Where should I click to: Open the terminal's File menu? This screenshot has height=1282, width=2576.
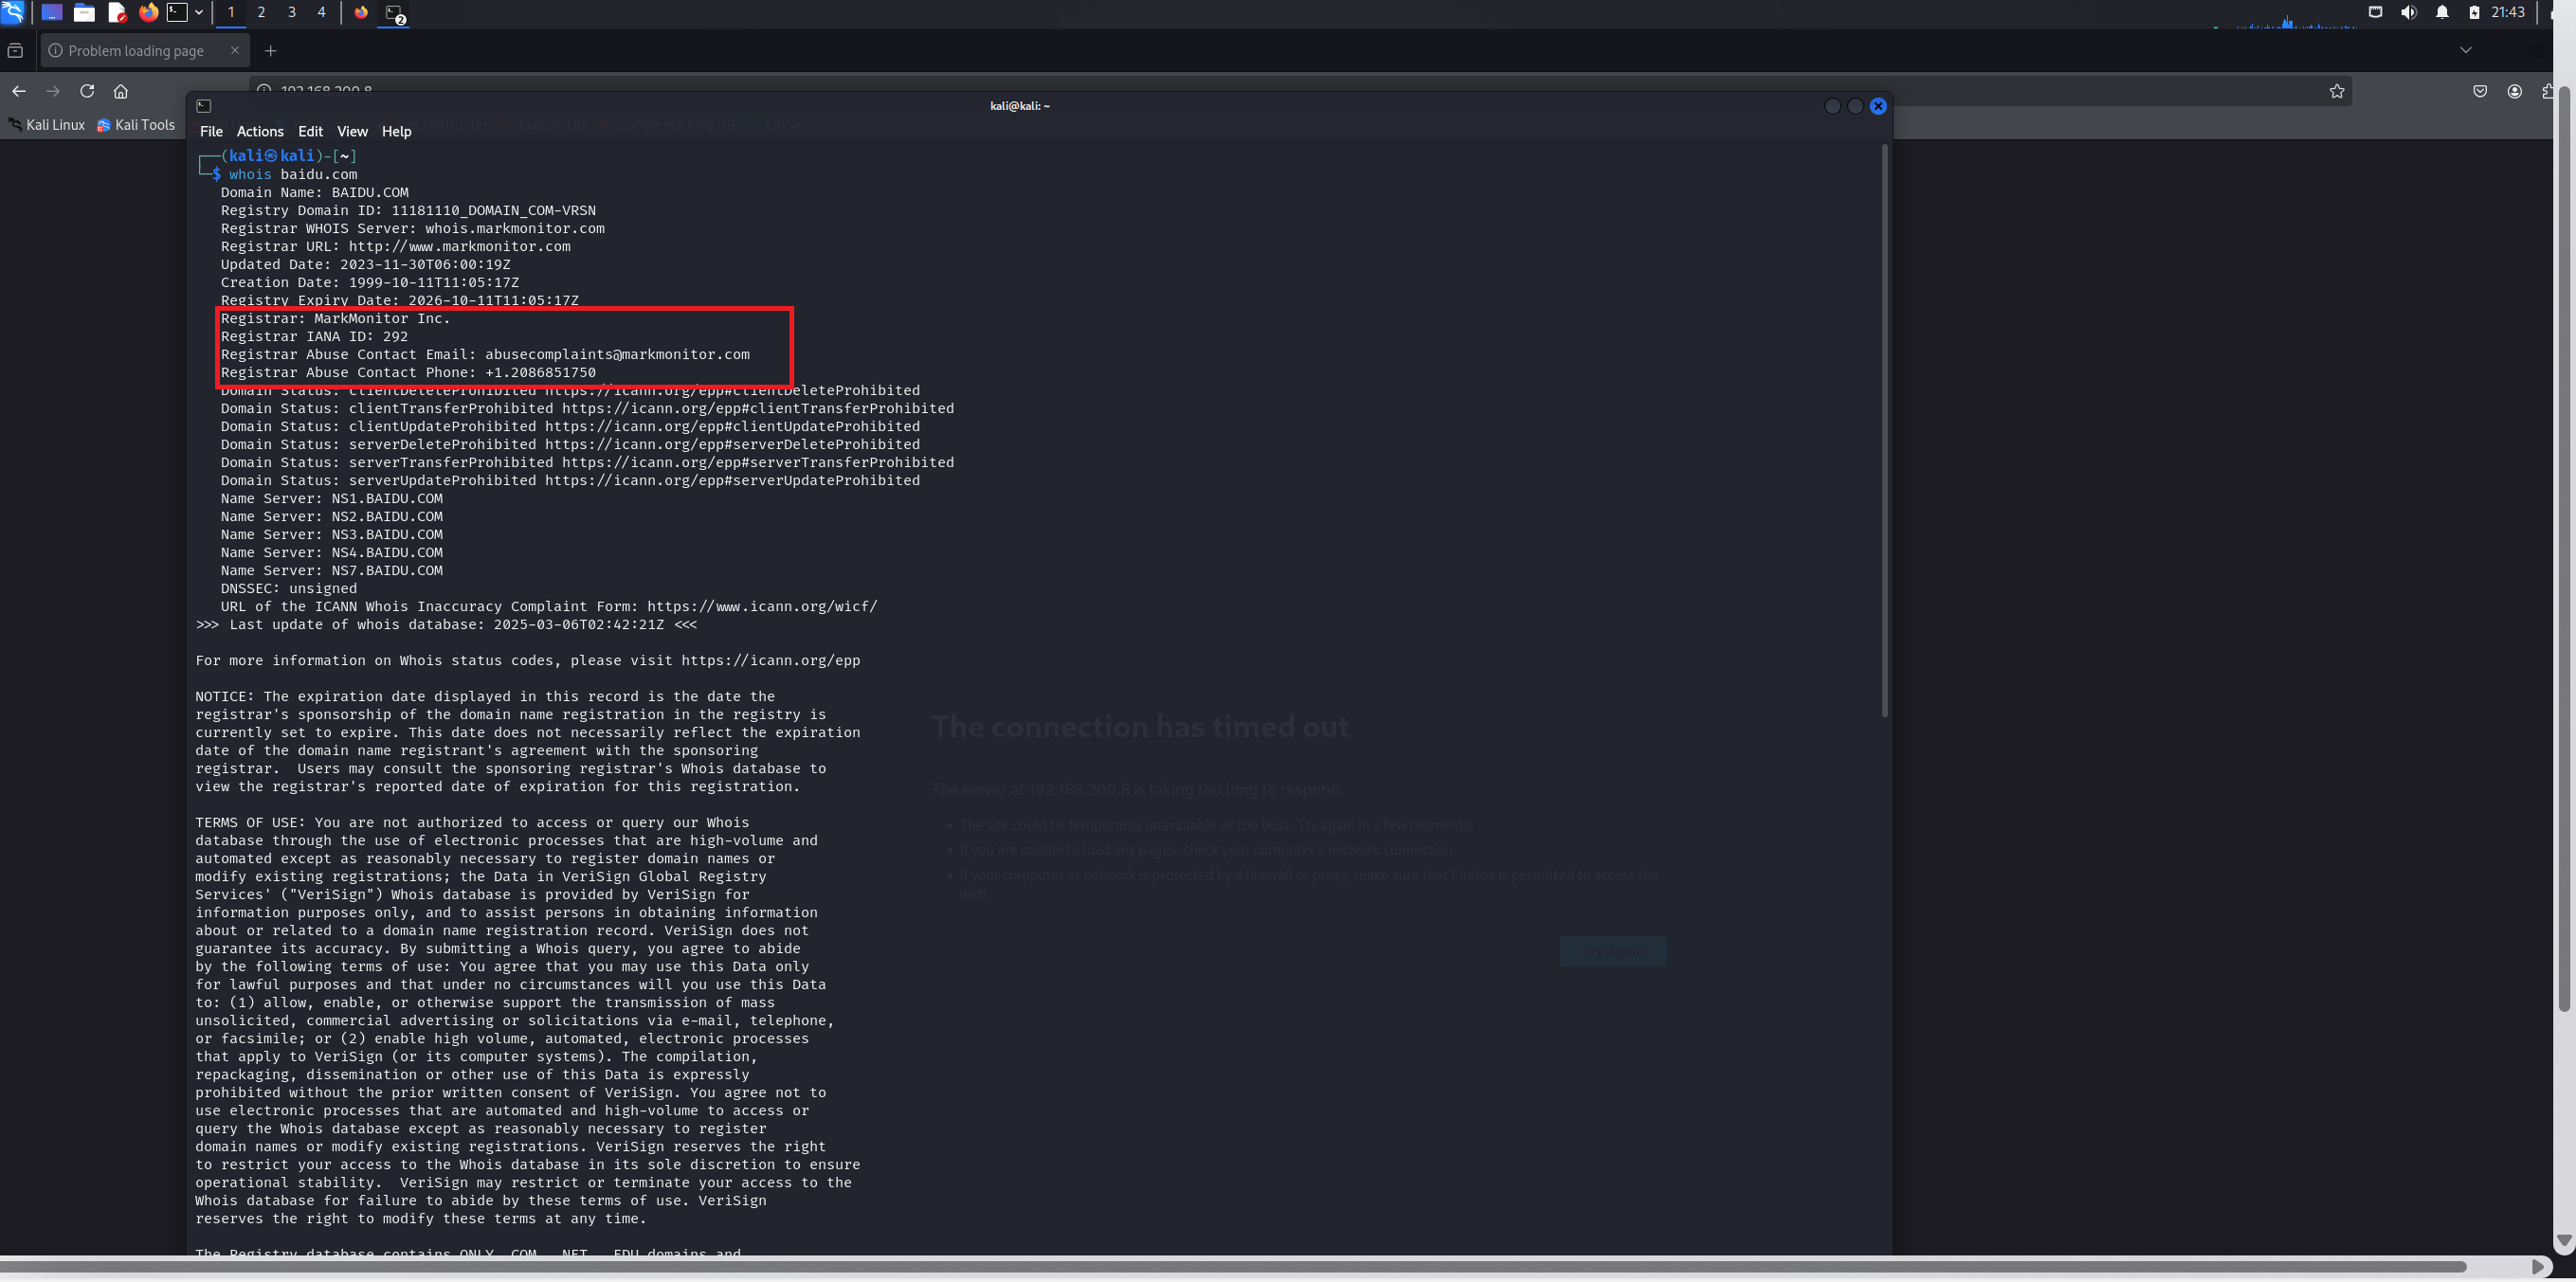(x=211, y=131)
